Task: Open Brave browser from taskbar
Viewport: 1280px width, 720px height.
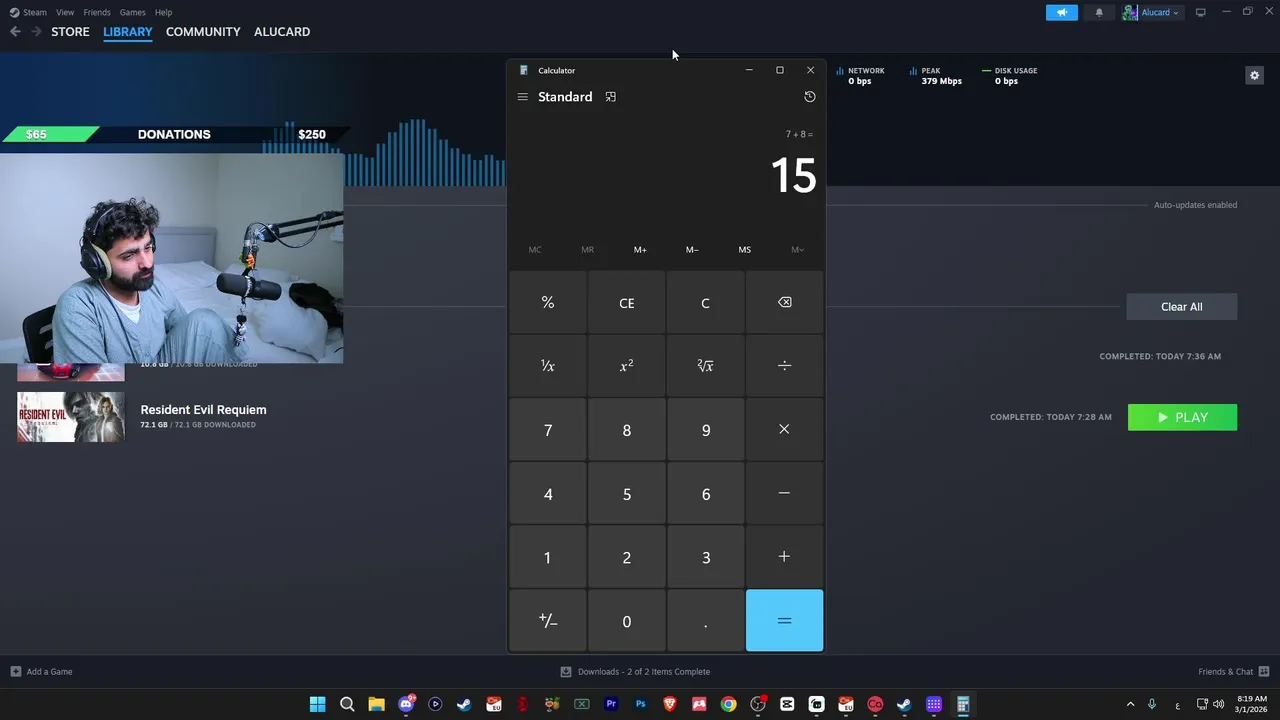Action: (670, 704)
